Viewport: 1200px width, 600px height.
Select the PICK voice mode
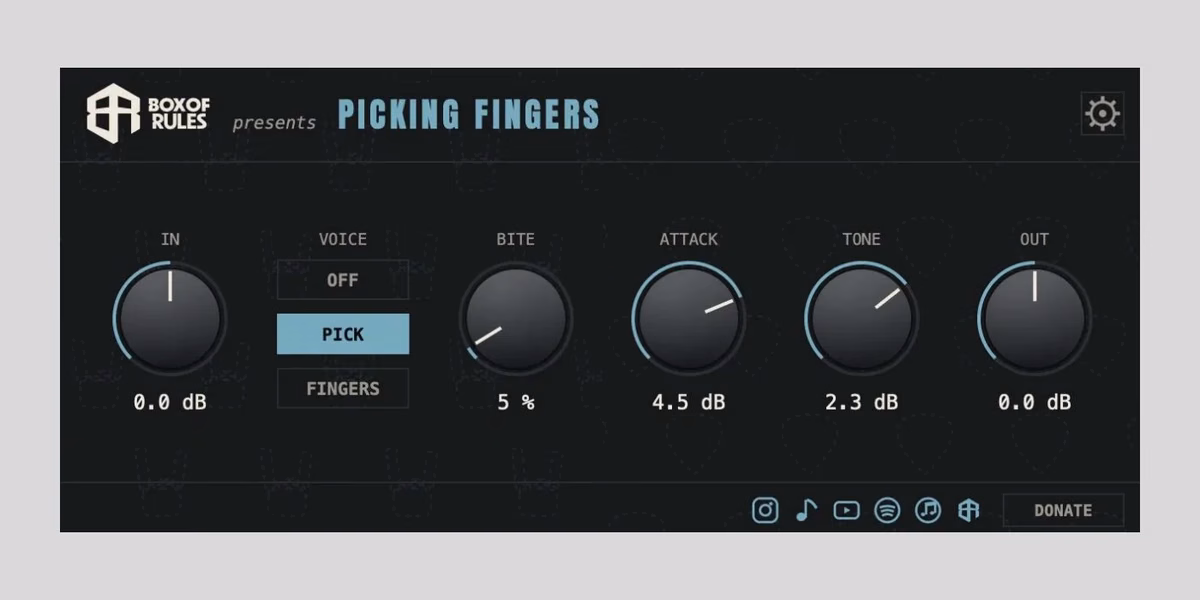click(x=343, y=334)
